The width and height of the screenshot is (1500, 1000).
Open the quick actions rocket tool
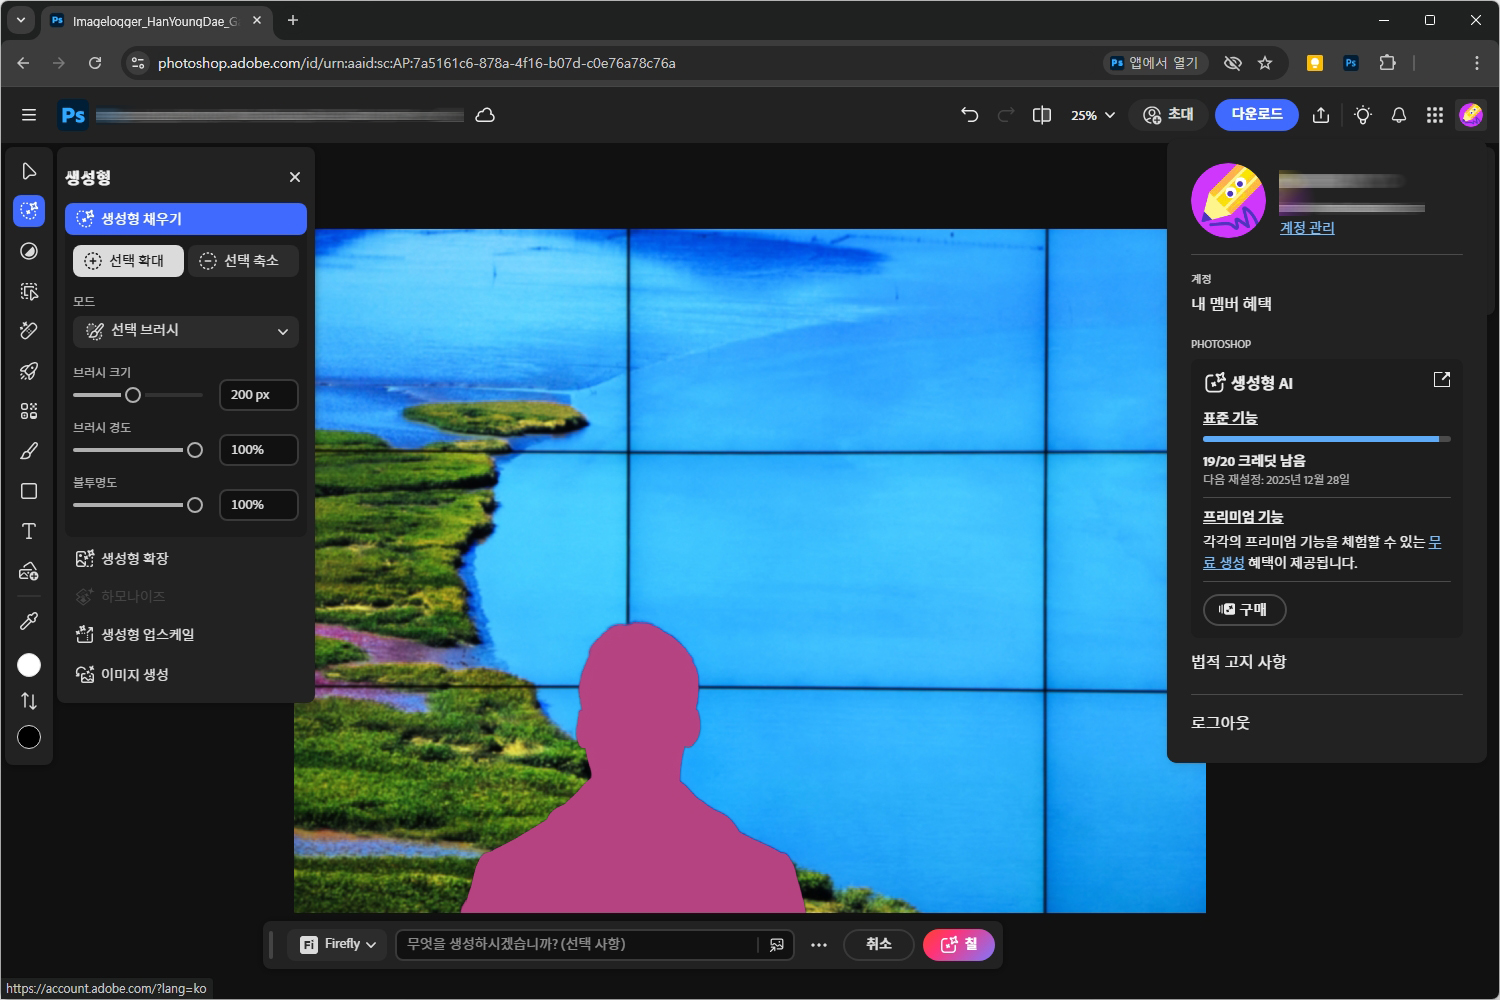(x=29, y=371)
